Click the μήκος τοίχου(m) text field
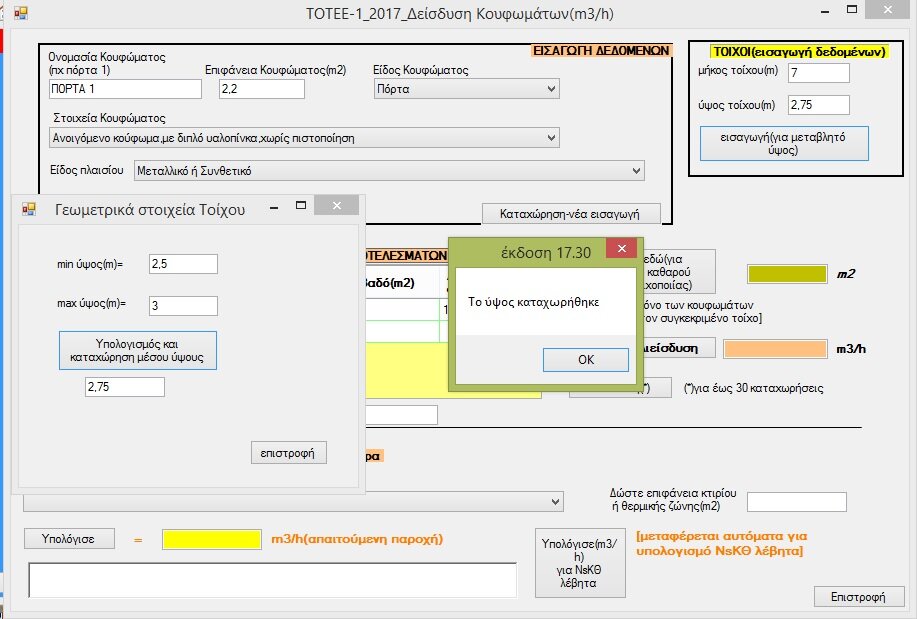This screenshot has height=619, width=917. coord(818,73)
